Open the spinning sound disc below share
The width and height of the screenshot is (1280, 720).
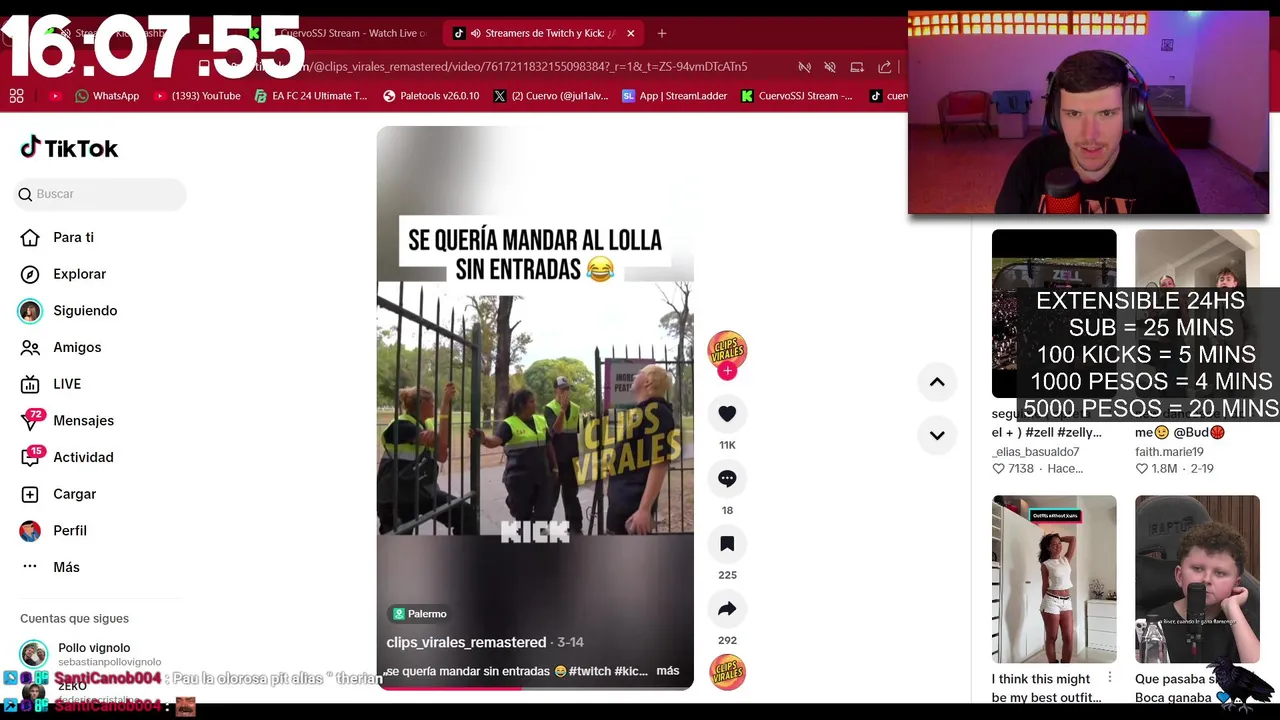click(727, 672)
